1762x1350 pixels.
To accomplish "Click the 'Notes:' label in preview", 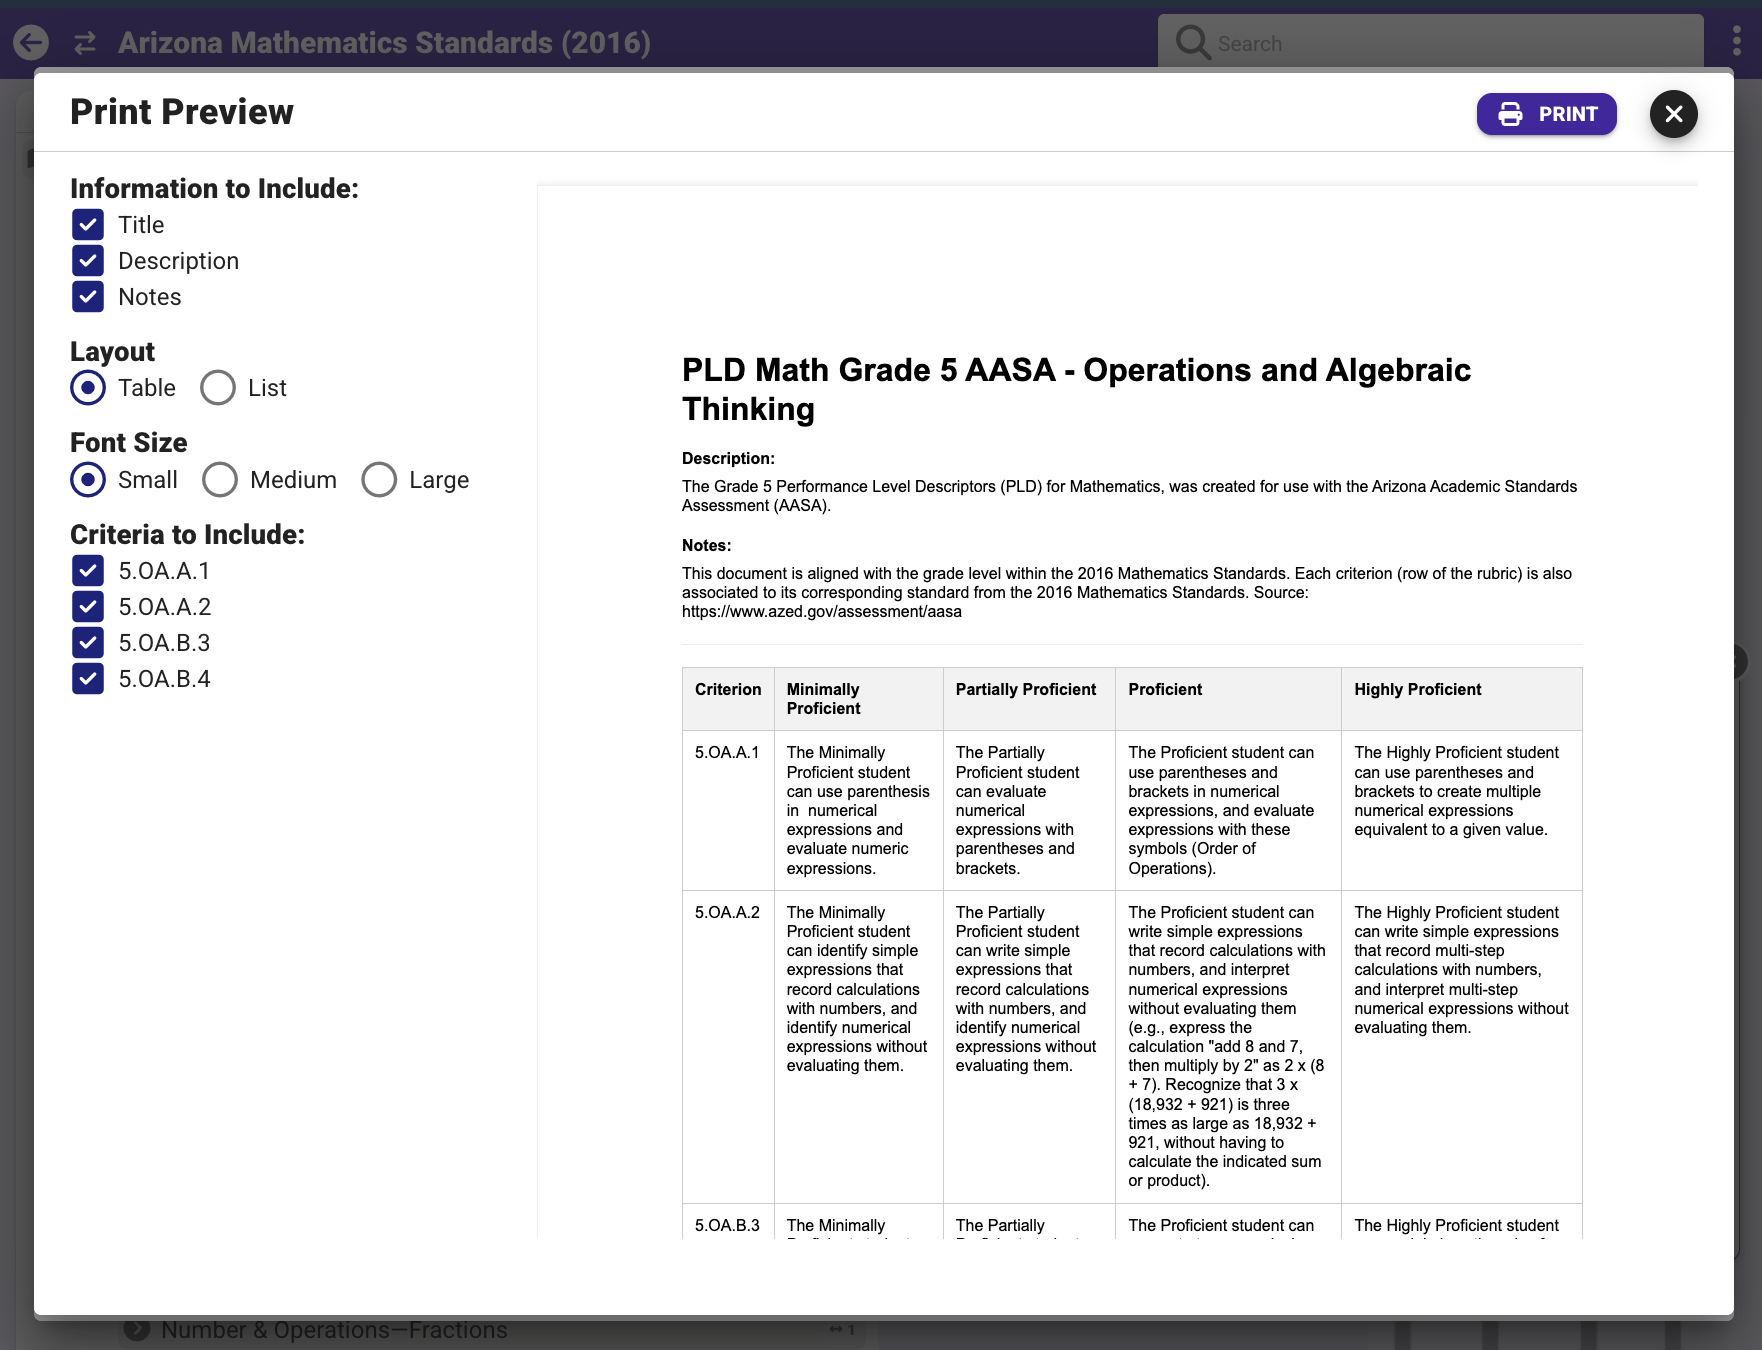I will click(706, 545).
